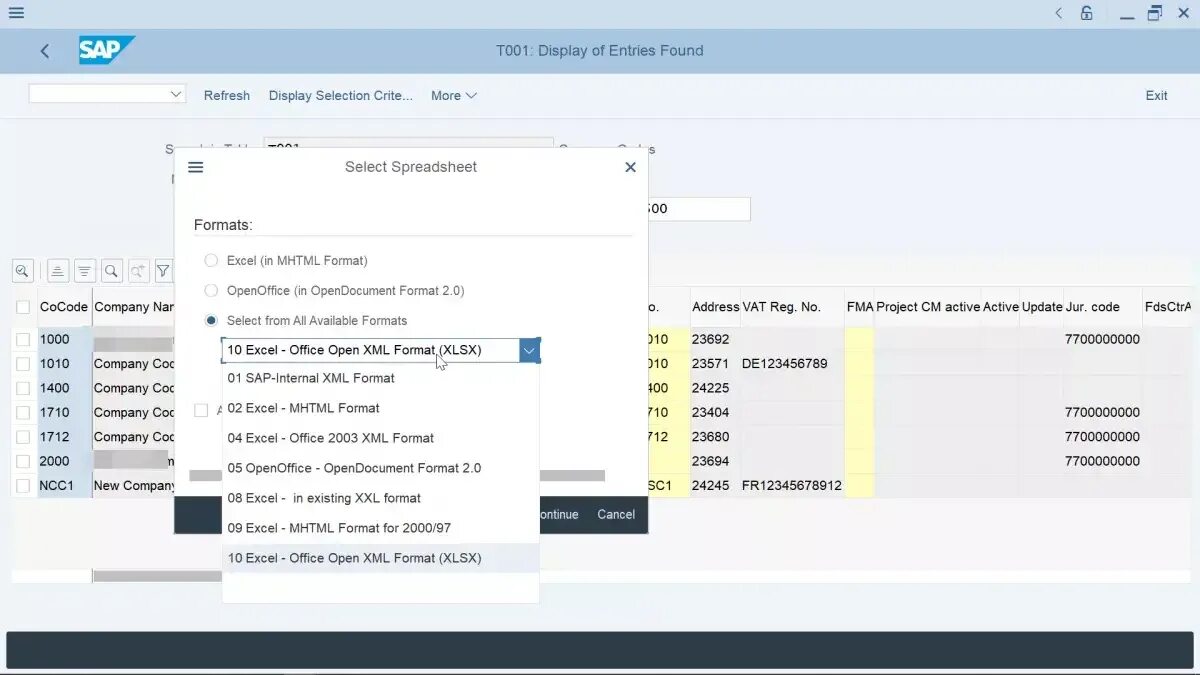Click the format combo box showing XLSX
1200x675 pixels.
[x=370, y=350]
